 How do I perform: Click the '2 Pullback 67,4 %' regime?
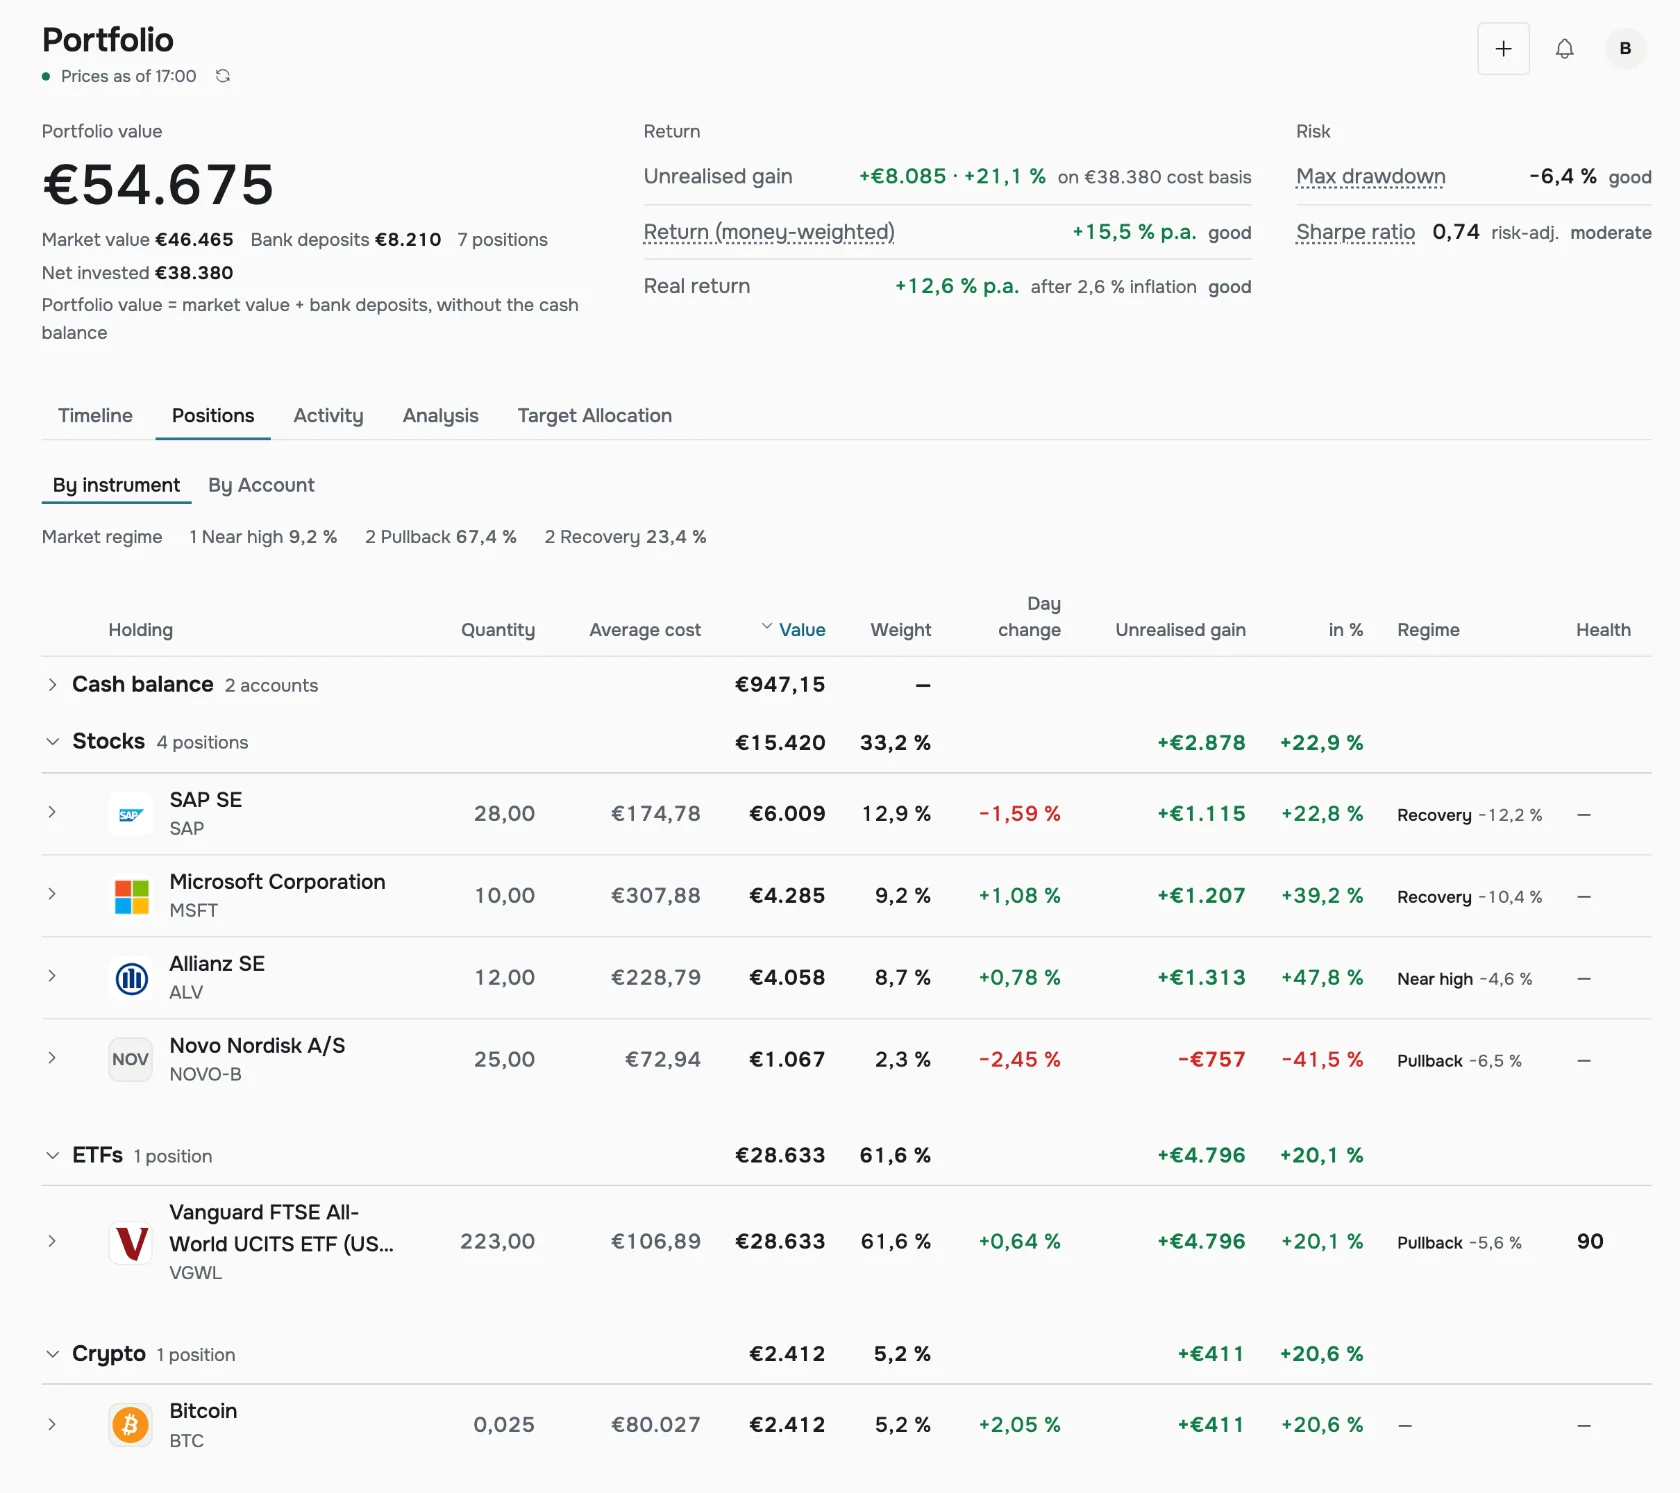[441, 537]
